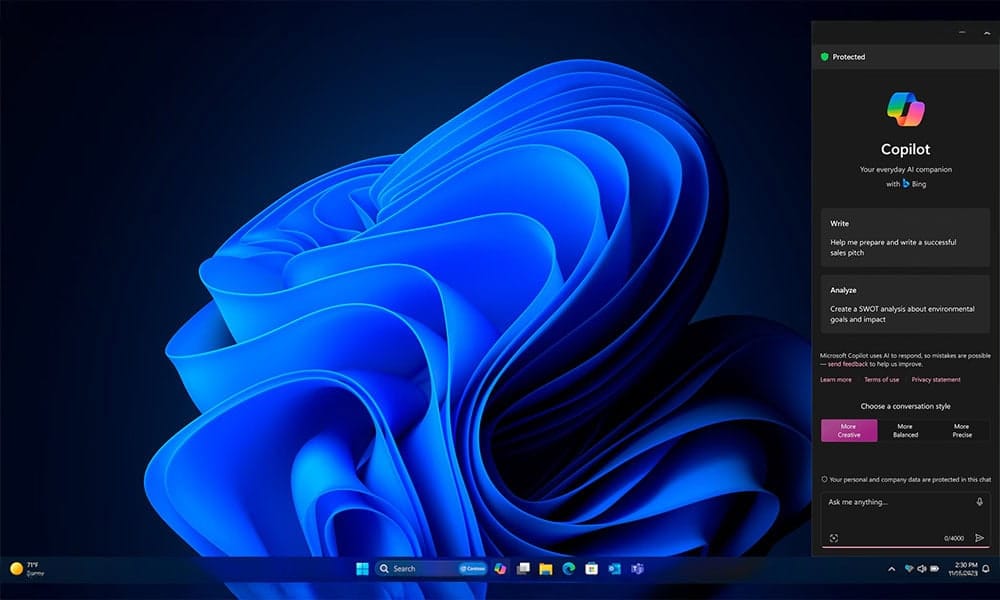Open Copilot from the taskbar

[x=500, y=568]
